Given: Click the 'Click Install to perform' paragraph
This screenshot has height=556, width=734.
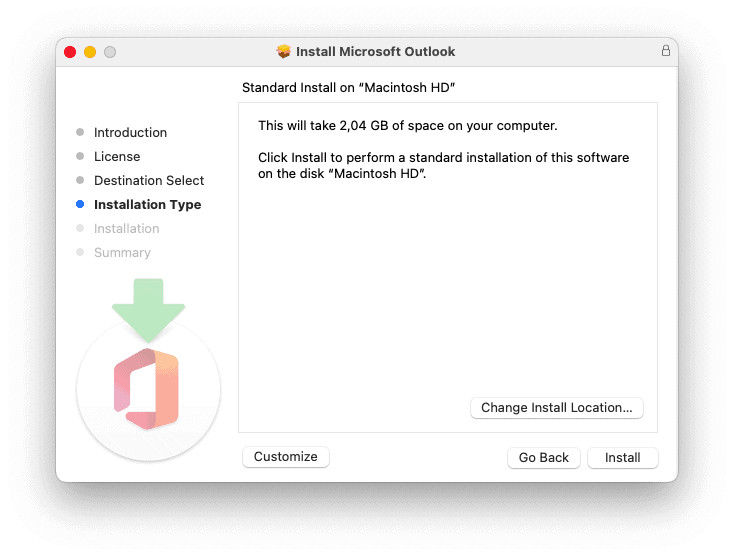Looking at the screenshot, I should [443, 165].
